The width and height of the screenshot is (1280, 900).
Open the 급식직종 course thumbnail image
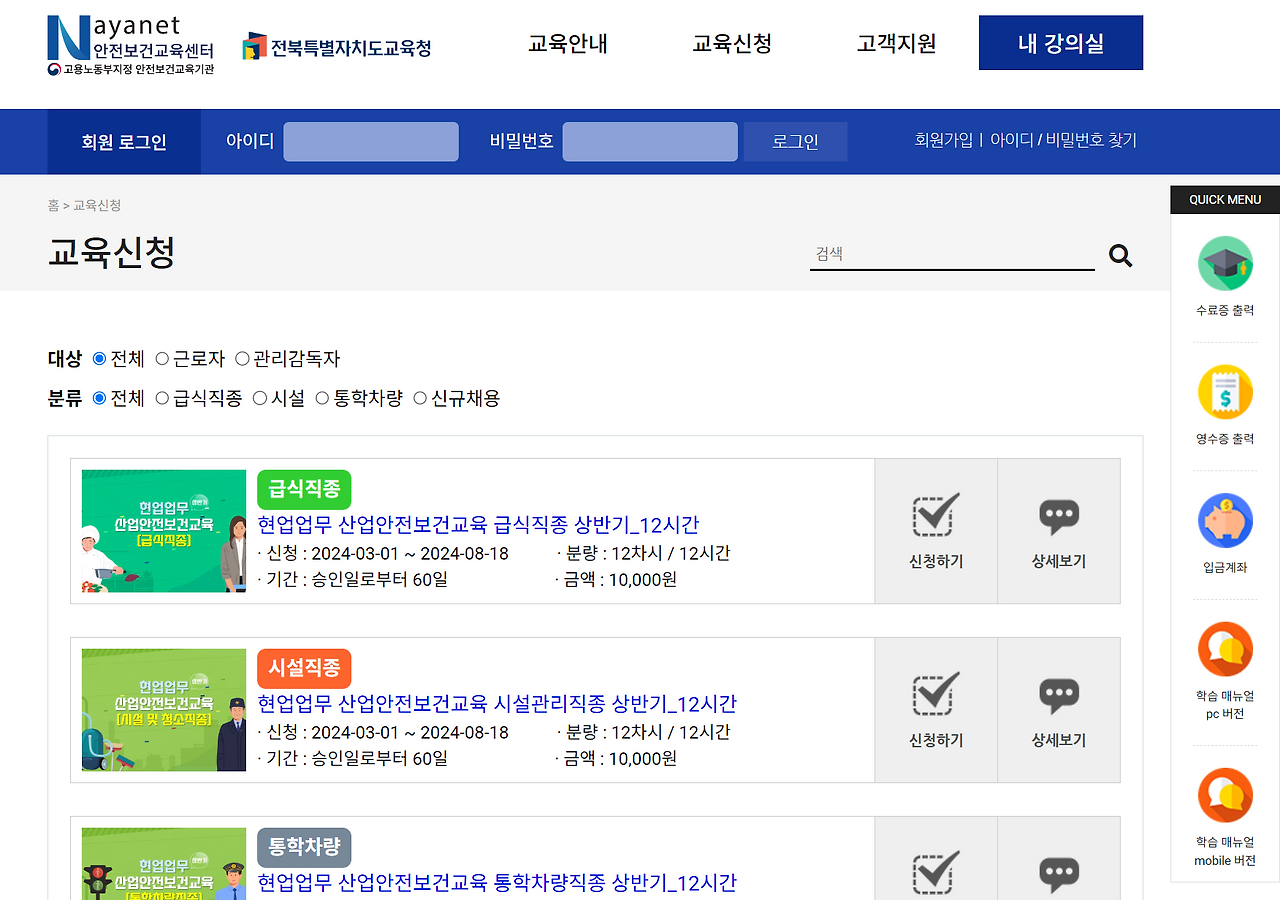pyautogui.click(x=164, y=531)
